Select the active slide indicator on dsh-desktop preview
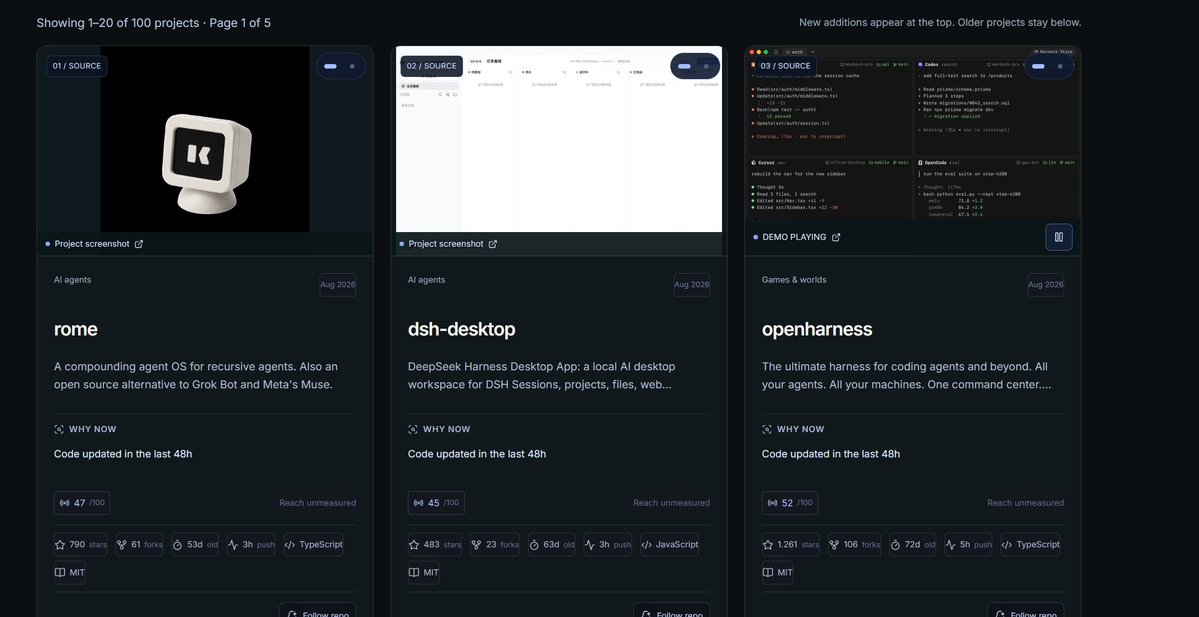This screenshot has width=1199, height=617. (x=684, y=67)
